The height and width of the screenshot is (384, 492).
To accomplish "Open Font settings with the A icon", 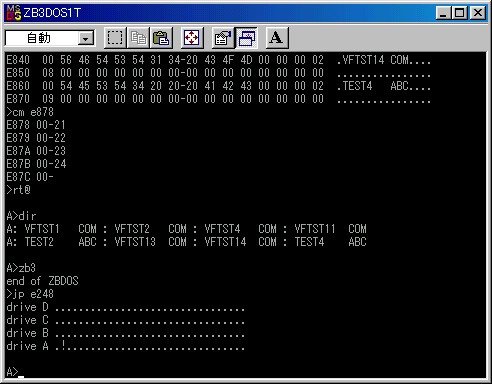I will click(x=277, y=38).
